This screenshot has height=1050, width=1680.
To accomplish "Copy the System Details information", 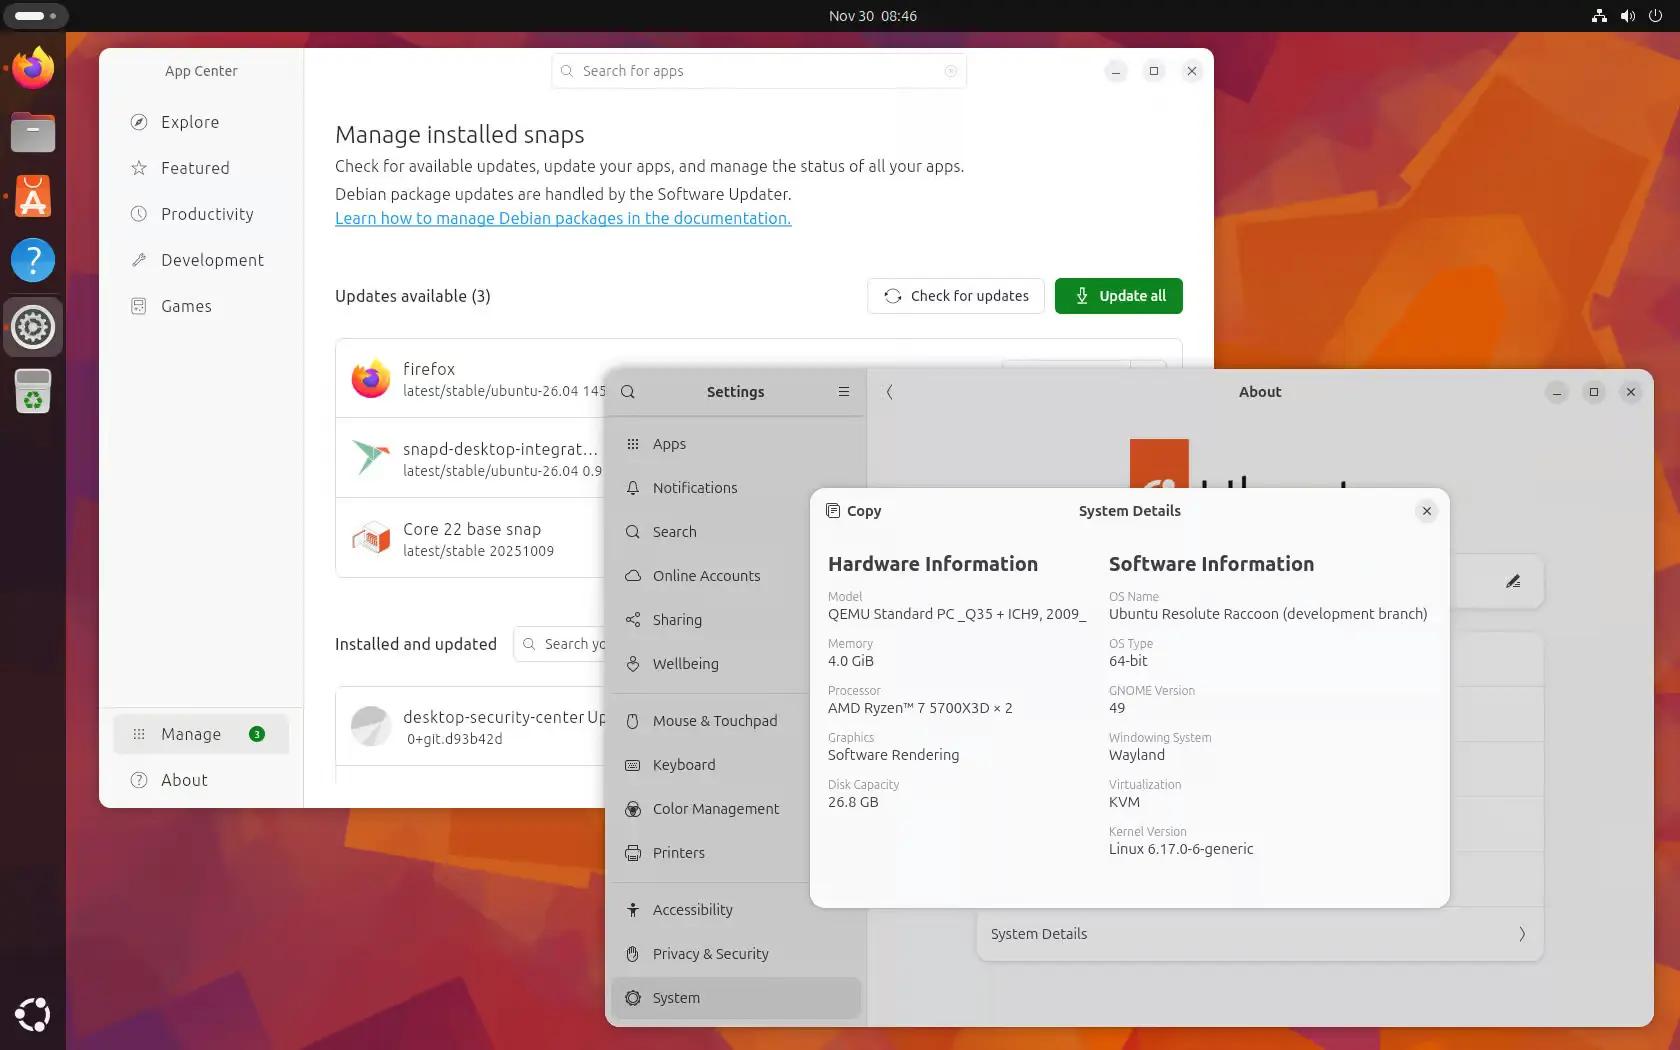I will click(852, 510).
